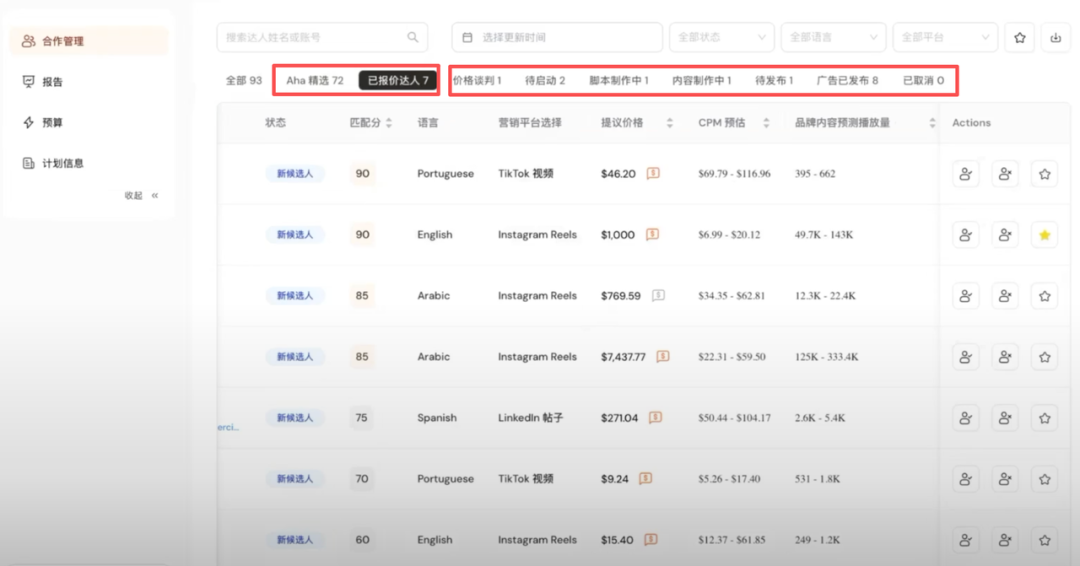
Task: Favorite the creator in the $9.24 row
Action: click(1044, 479)
